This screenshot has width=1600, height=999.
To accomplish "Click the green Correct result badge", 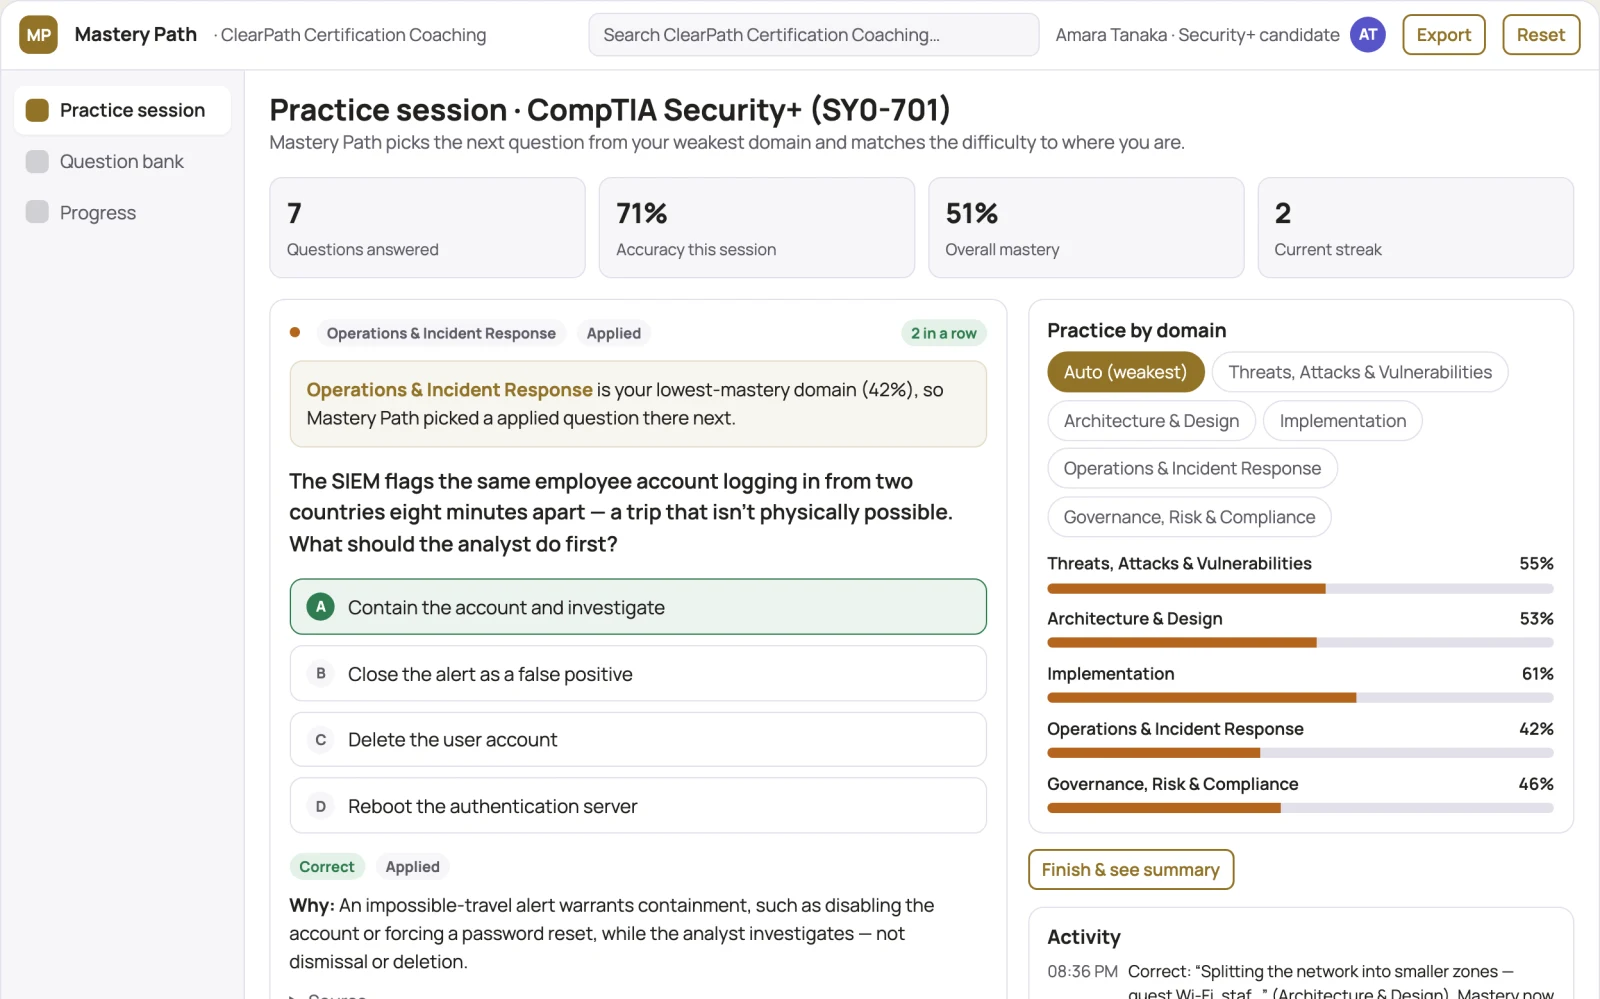I will [x=327, y=867].
